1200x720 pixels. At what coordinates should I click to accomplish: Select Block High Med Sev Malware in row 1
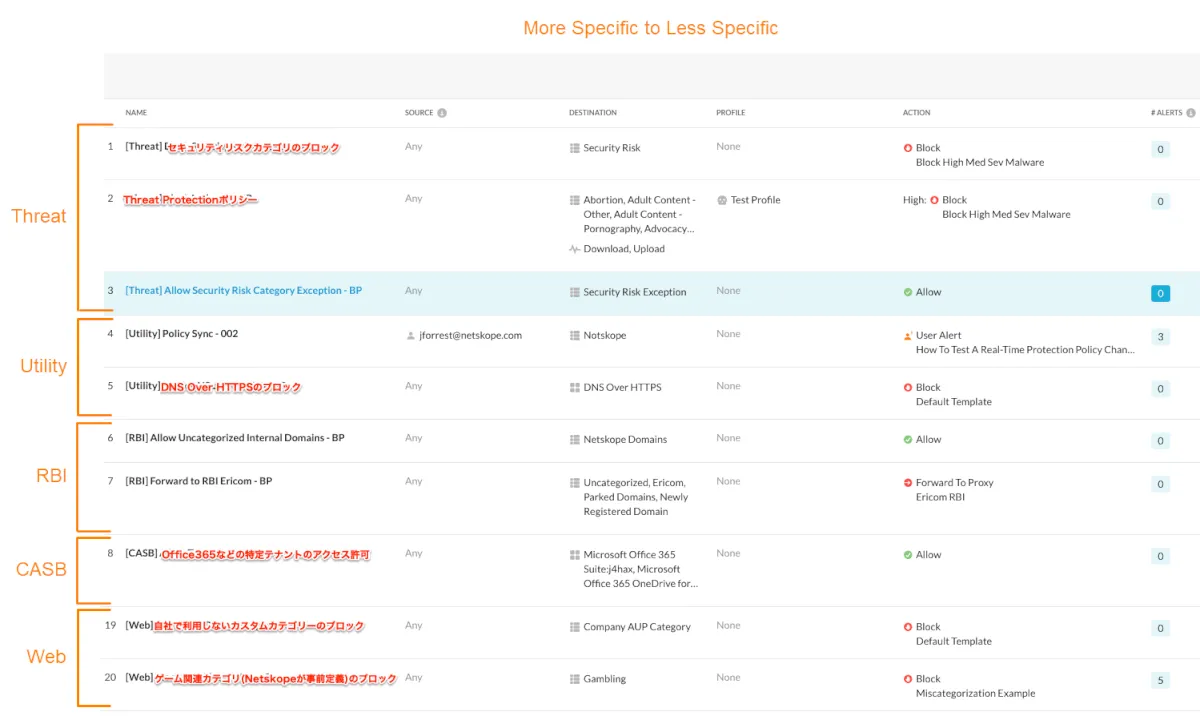coord(980,162)
